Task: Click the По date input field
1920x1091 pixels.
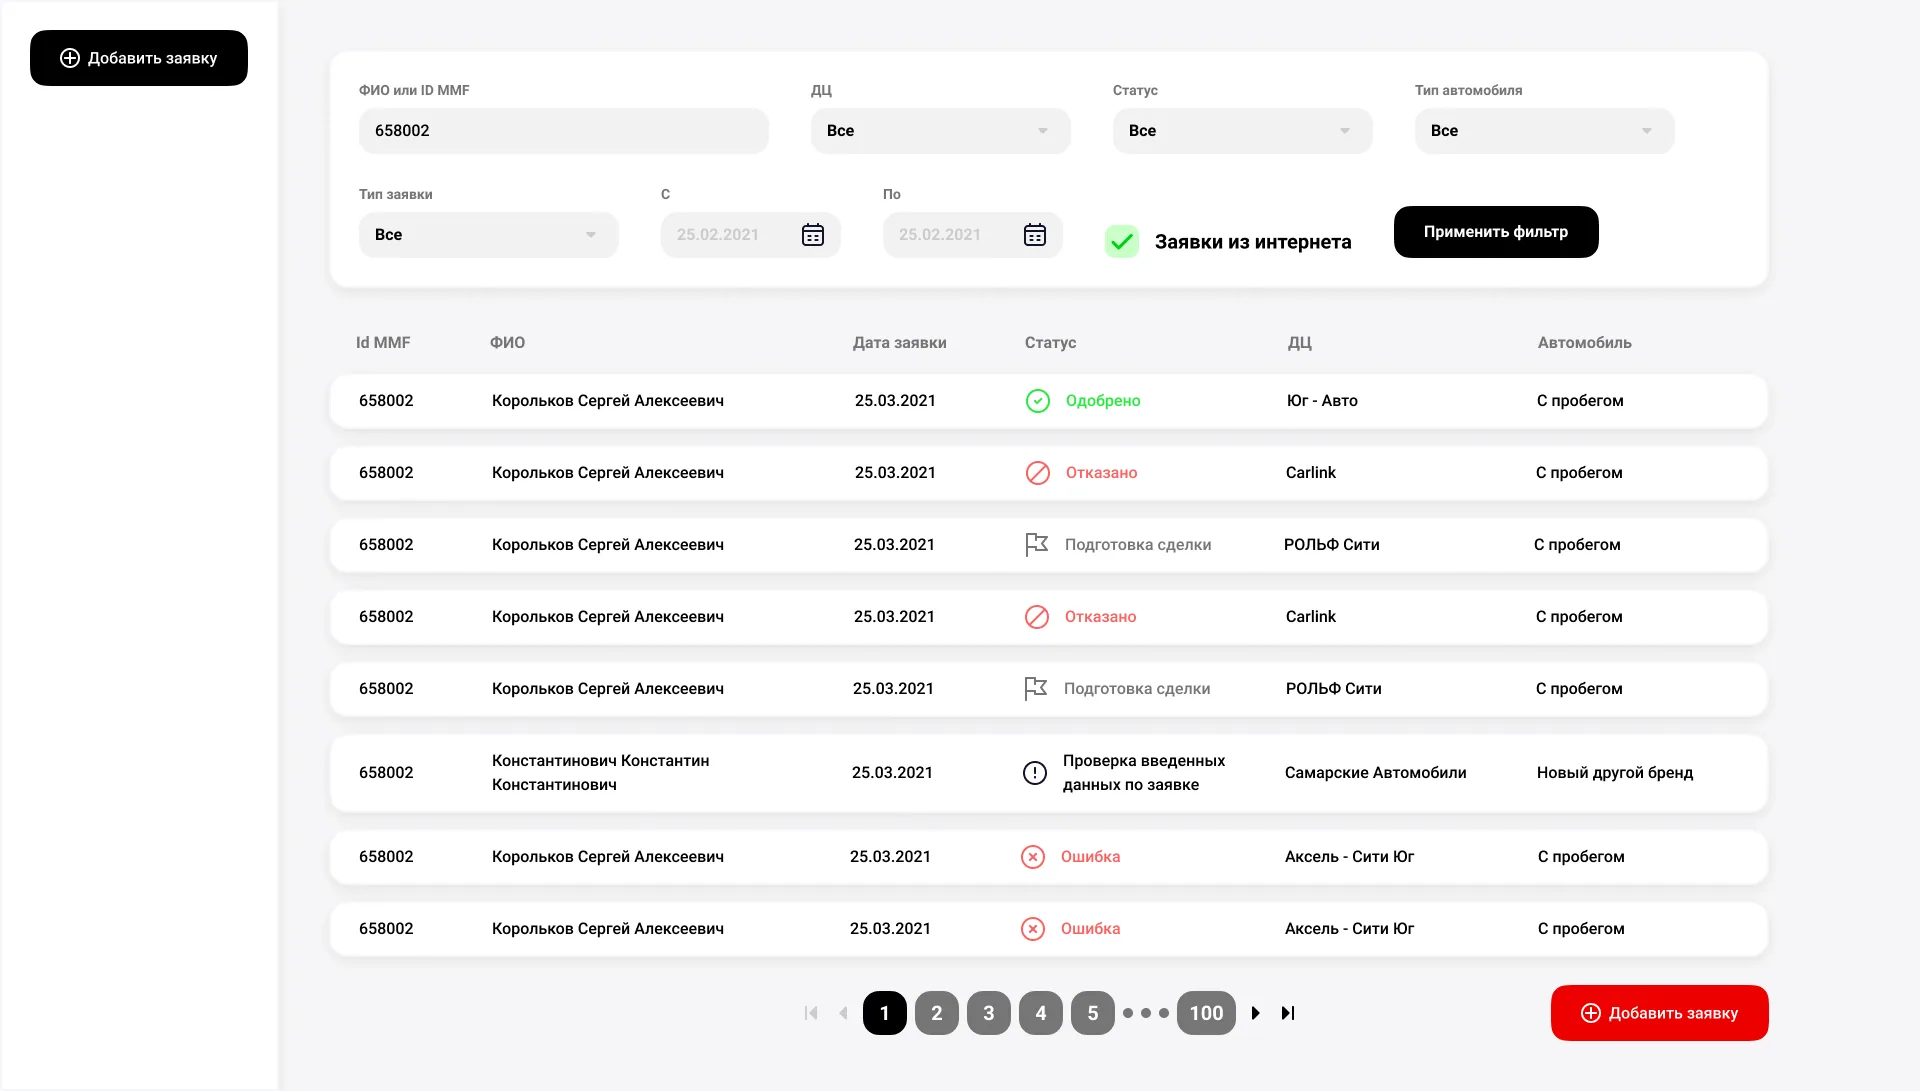Action: 973,235
